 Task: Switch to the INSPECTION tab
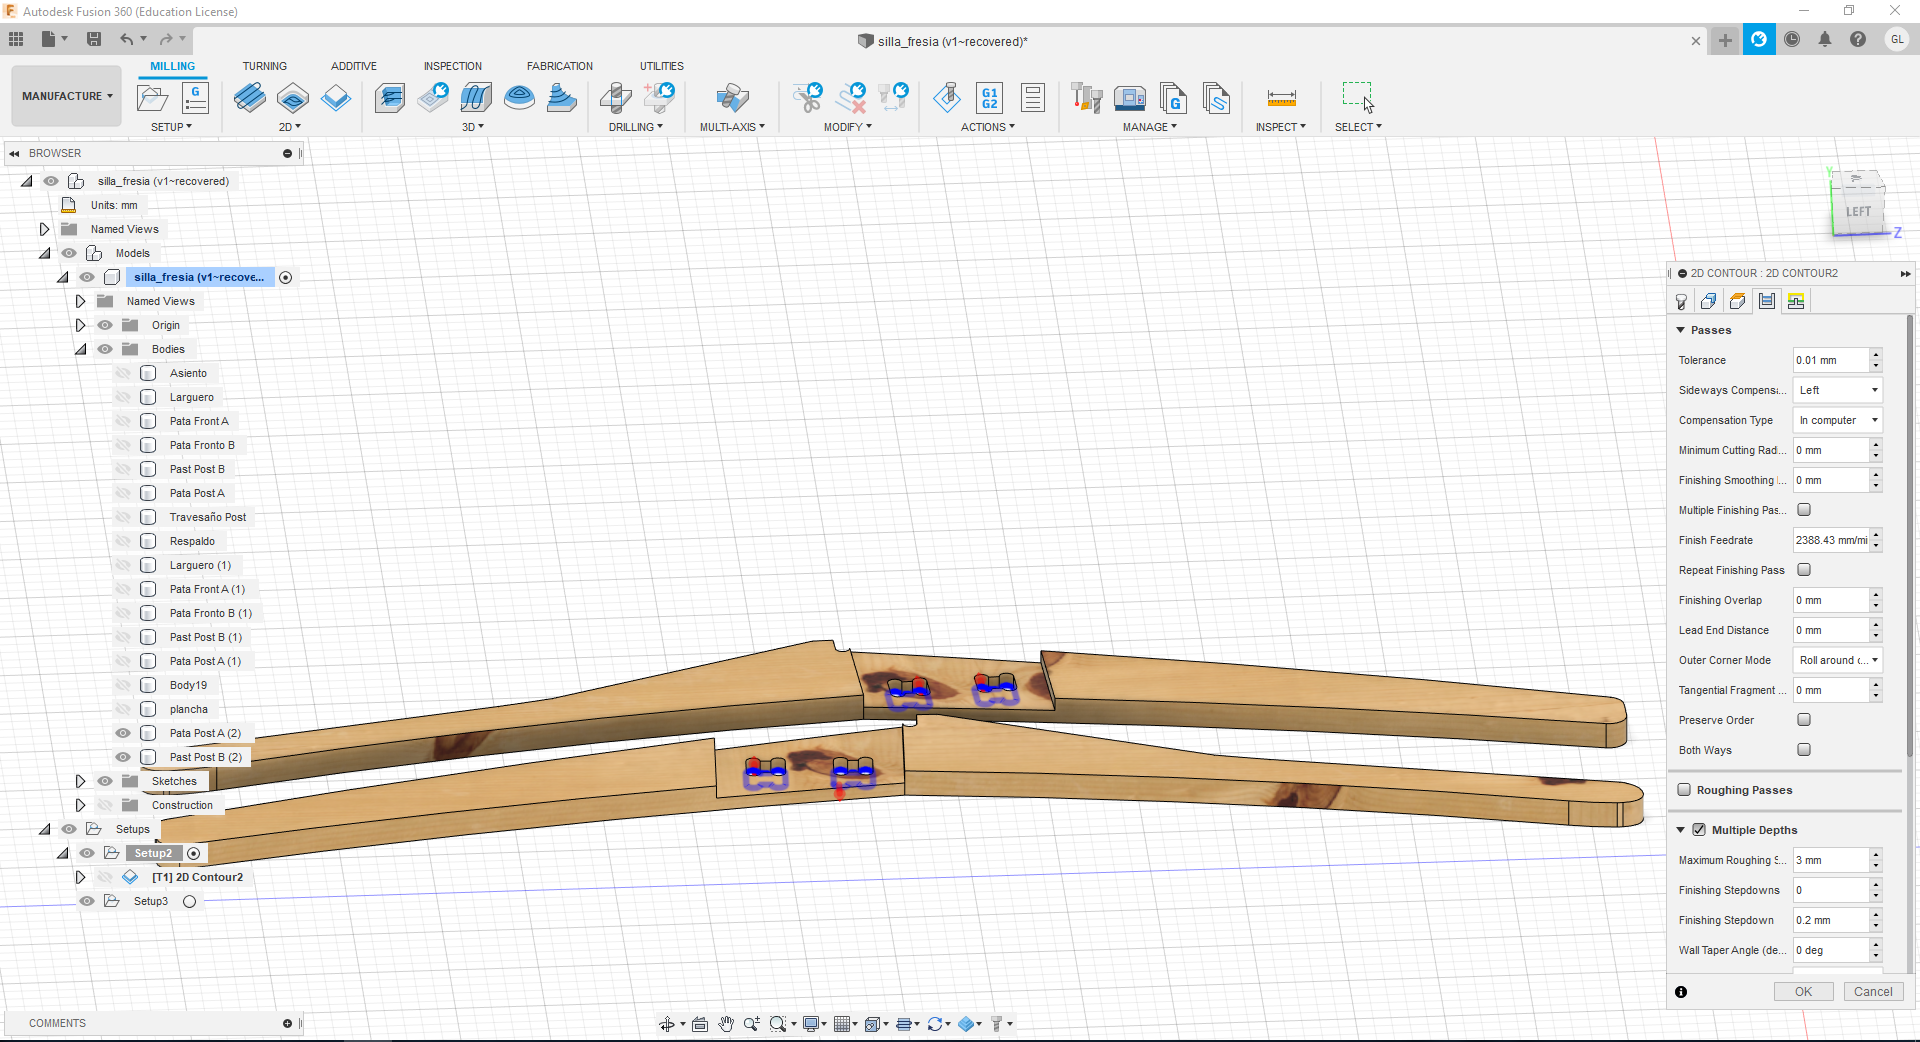452,66
